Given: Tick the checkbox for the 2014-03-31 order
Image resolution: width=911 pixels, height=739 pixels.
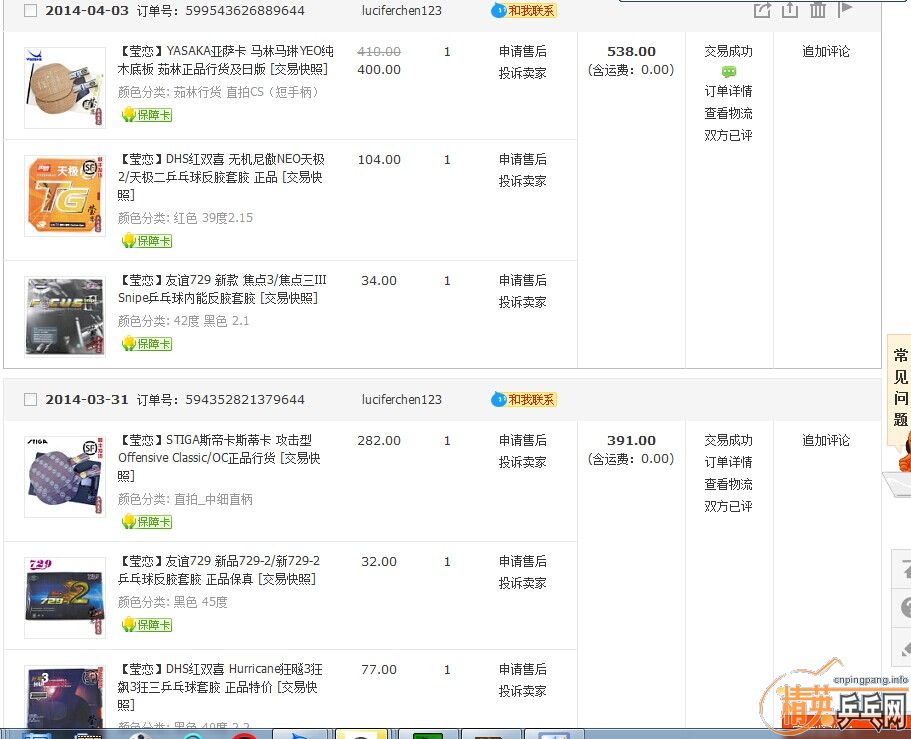Looking at the screenshot, I should pyautogui.click(x=30, y=400).
